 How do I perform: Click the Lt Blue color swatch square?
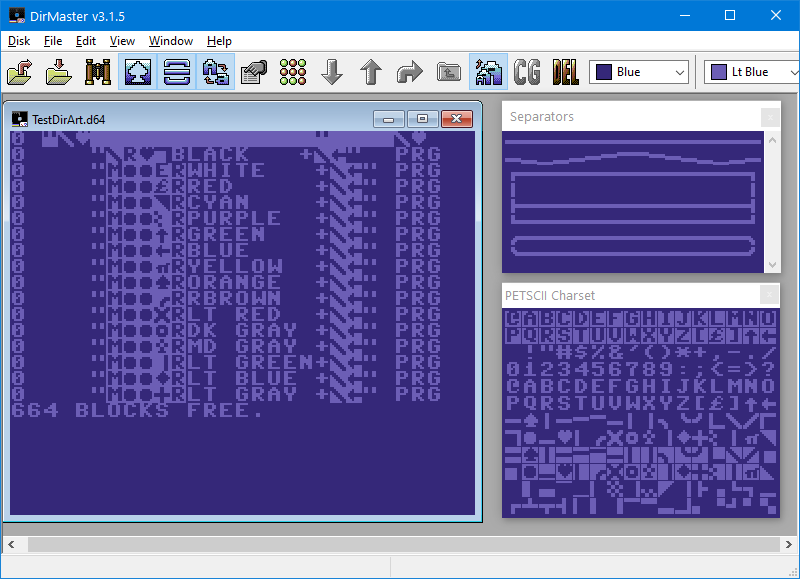719,72
